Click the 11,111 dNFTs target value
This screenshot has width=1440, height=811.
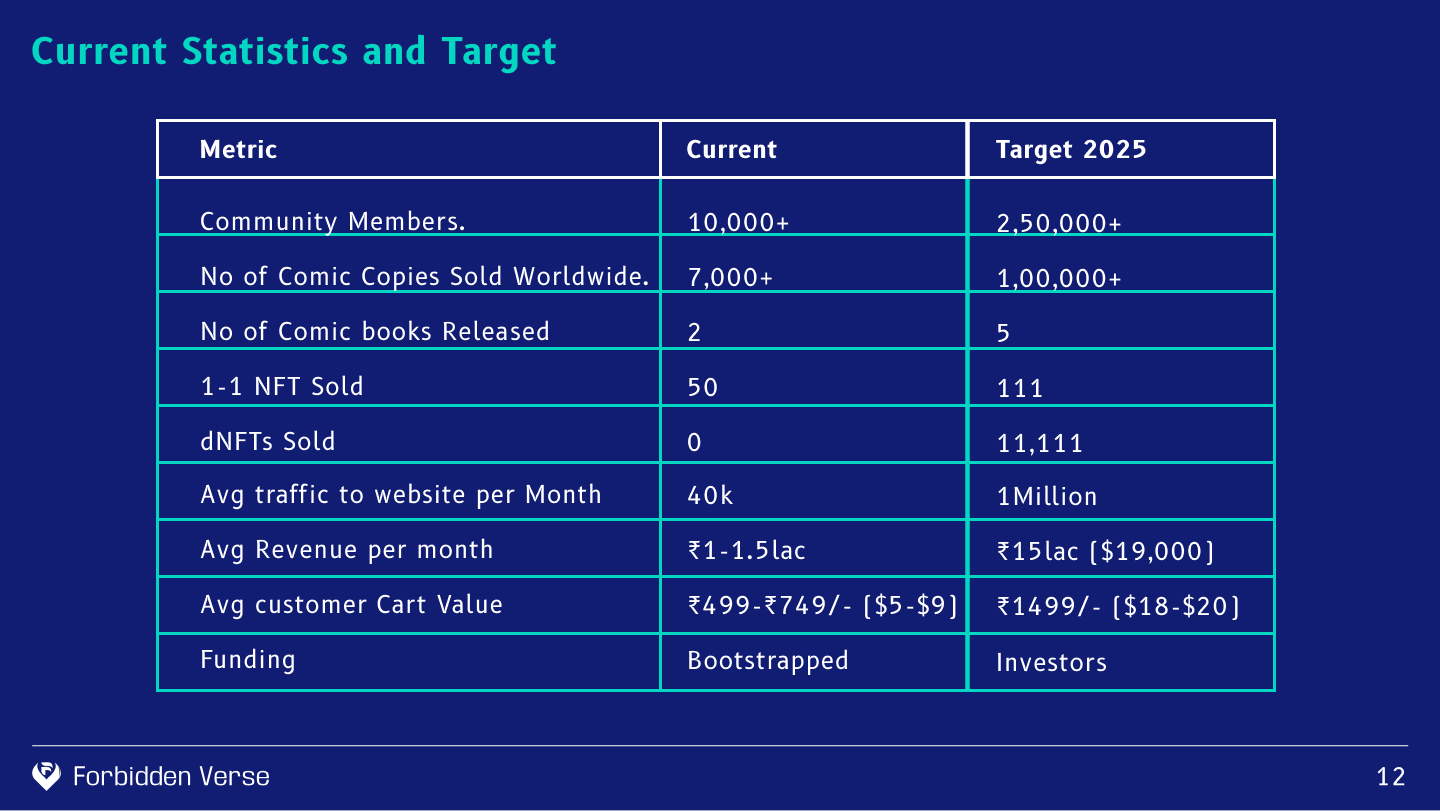tap(1040, 442)
